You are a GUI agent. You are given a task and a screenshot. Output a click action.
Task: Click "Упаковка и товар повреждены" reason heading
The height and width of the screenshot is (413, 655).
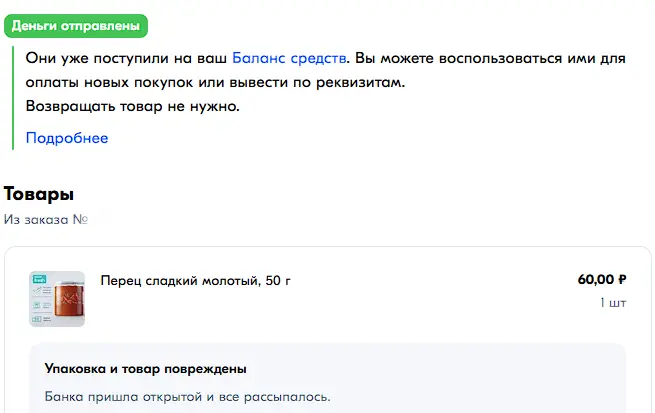tap(145, 369)
